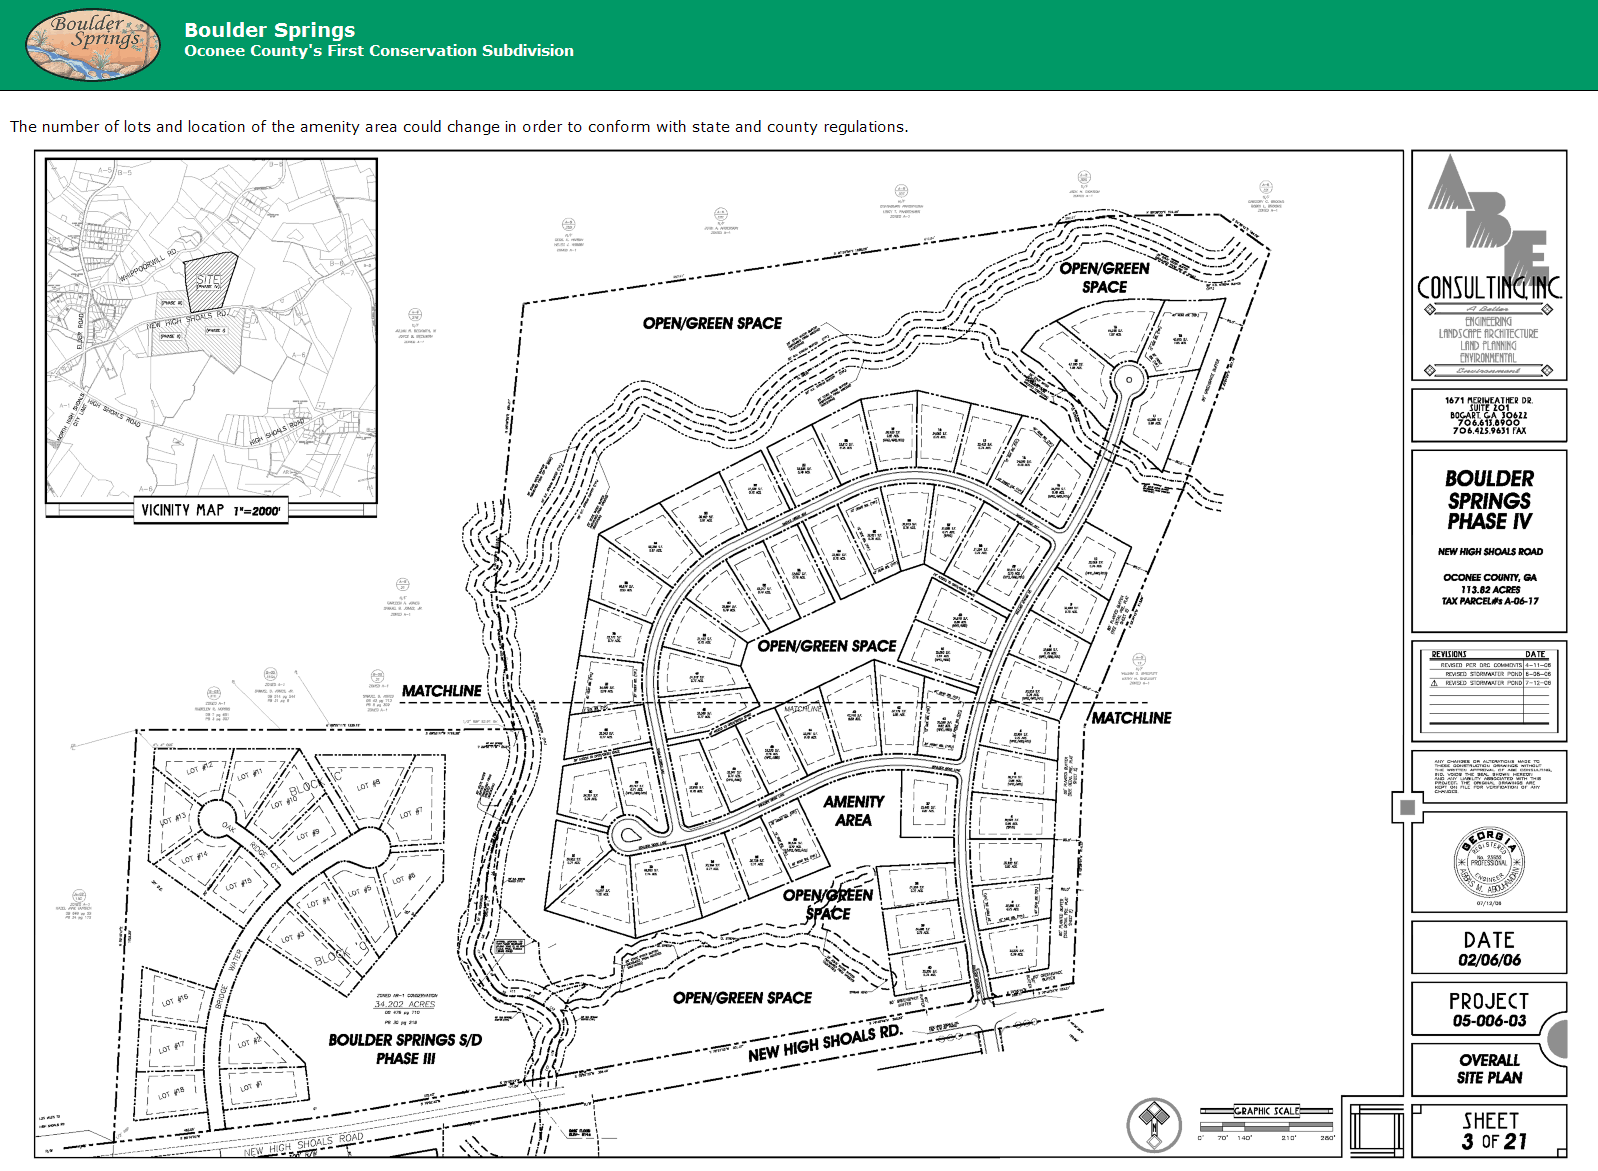
Task: Click "Oconee County's First Conservation Subdivision" subtitle
Action: (379, 51)
